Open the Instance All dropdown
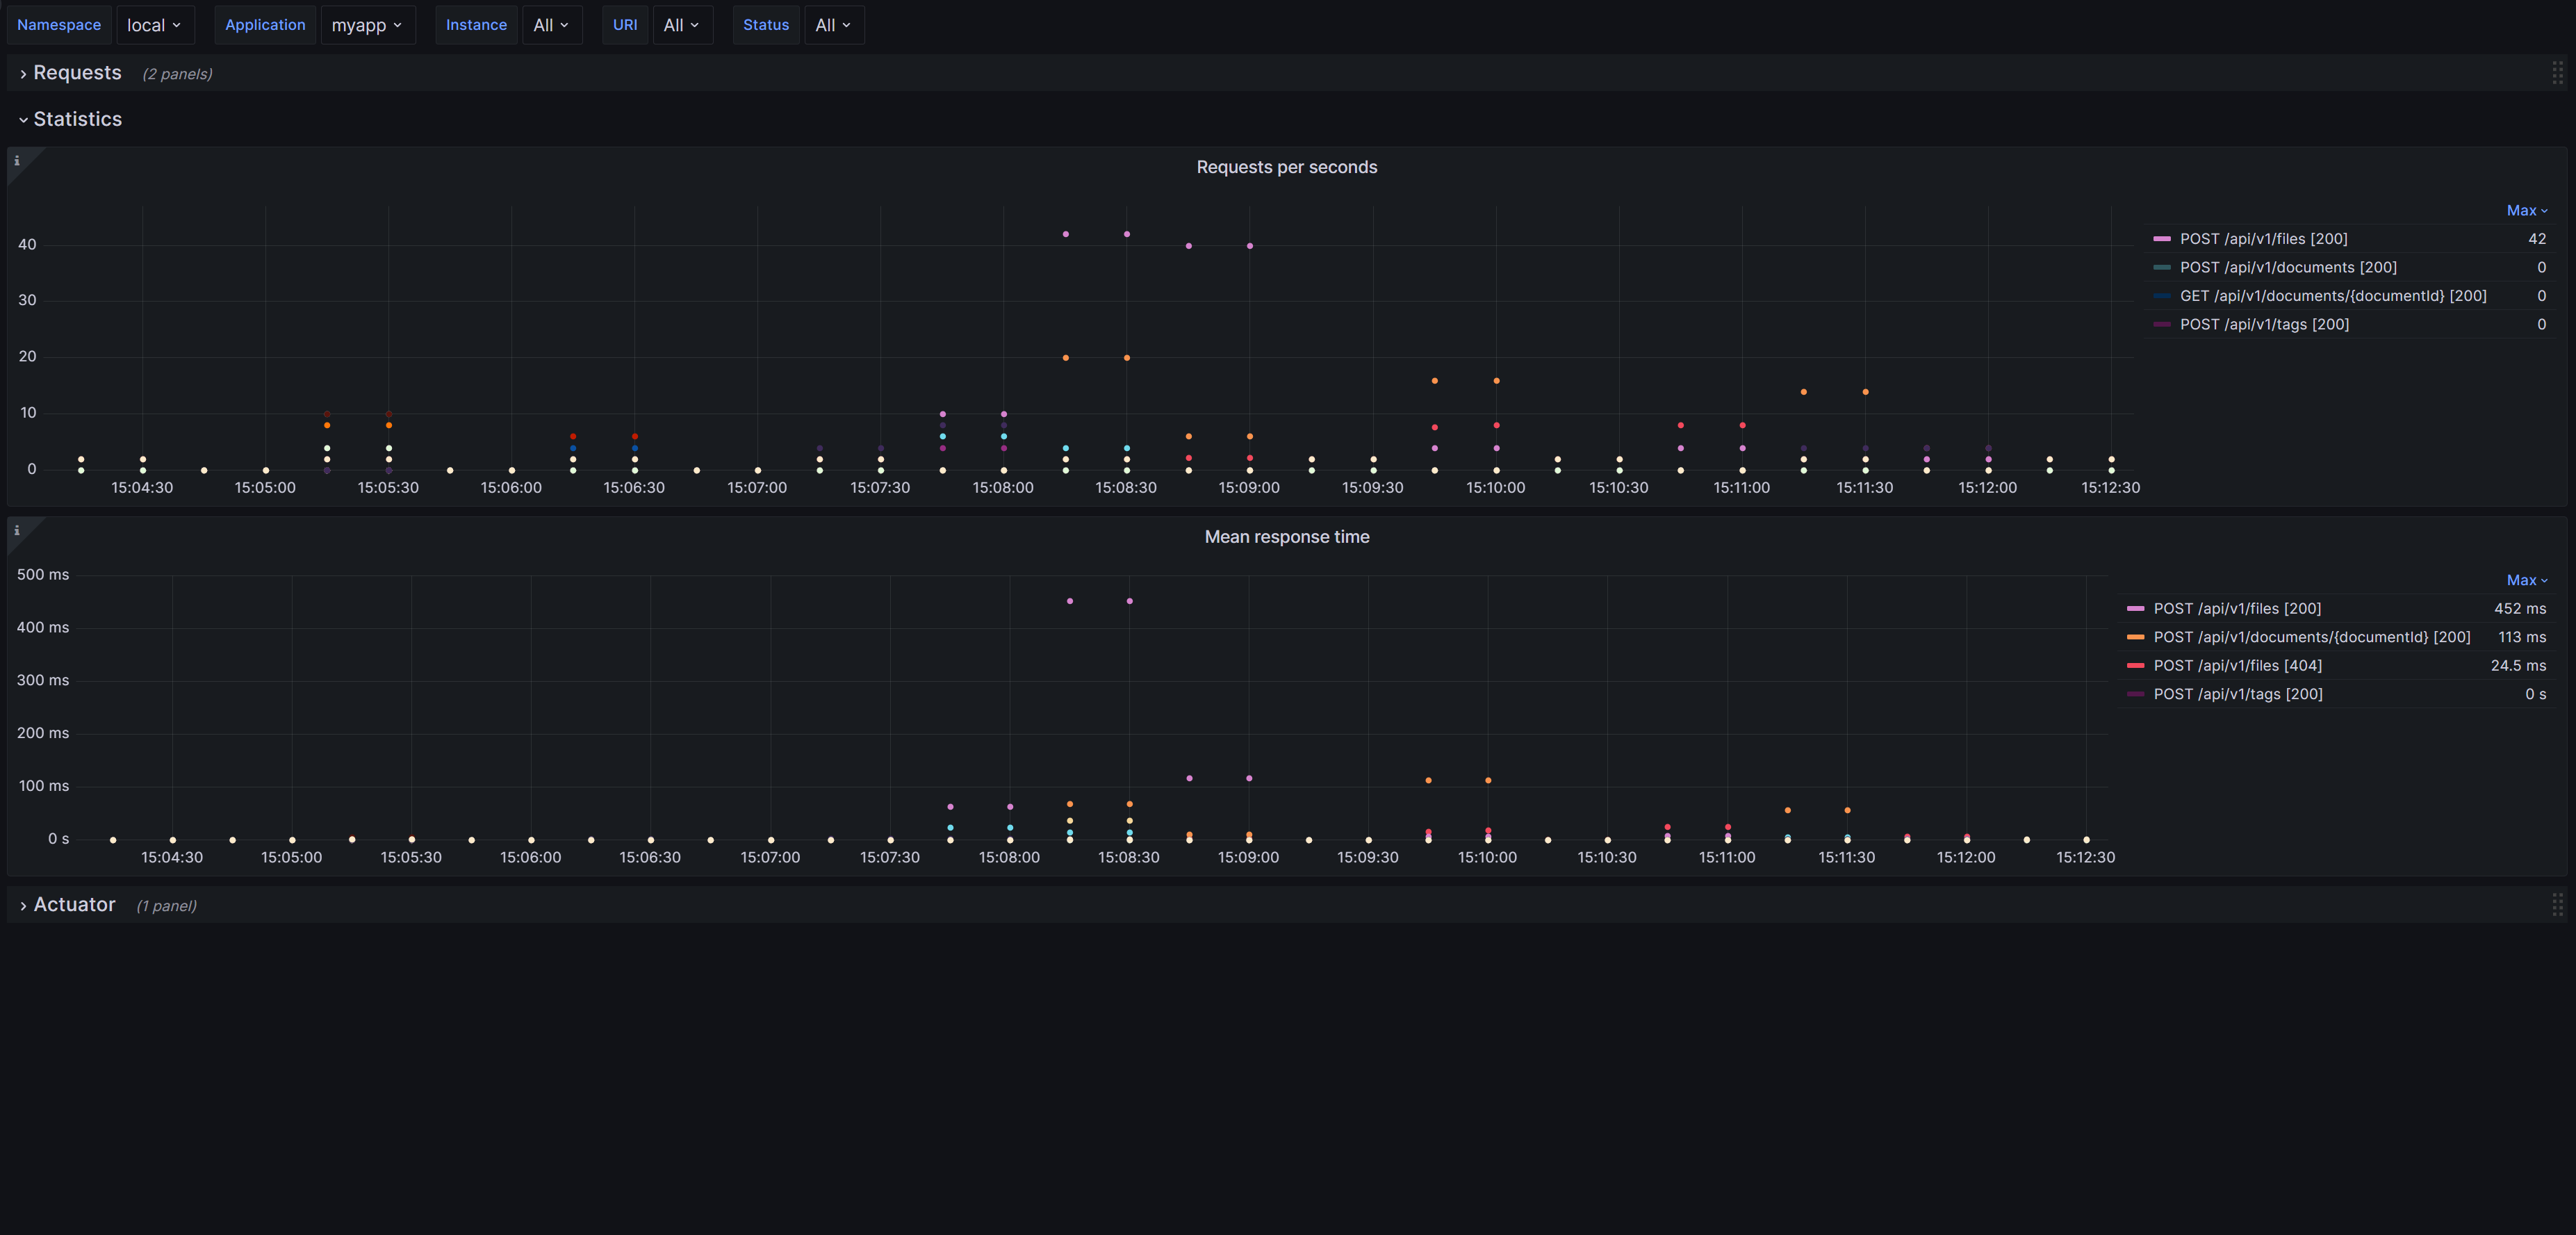This screenshot has width=2576, height=1235. (551, 25)
